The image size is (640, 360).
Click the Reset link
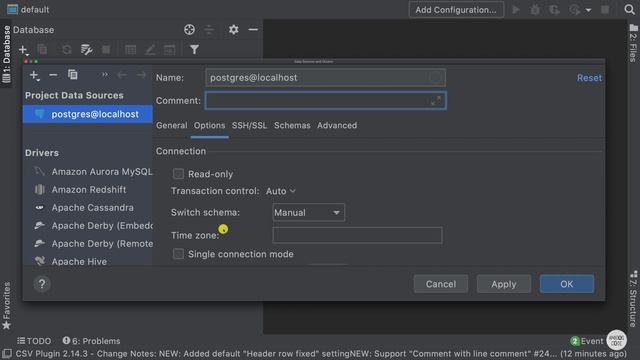point(589,78)
